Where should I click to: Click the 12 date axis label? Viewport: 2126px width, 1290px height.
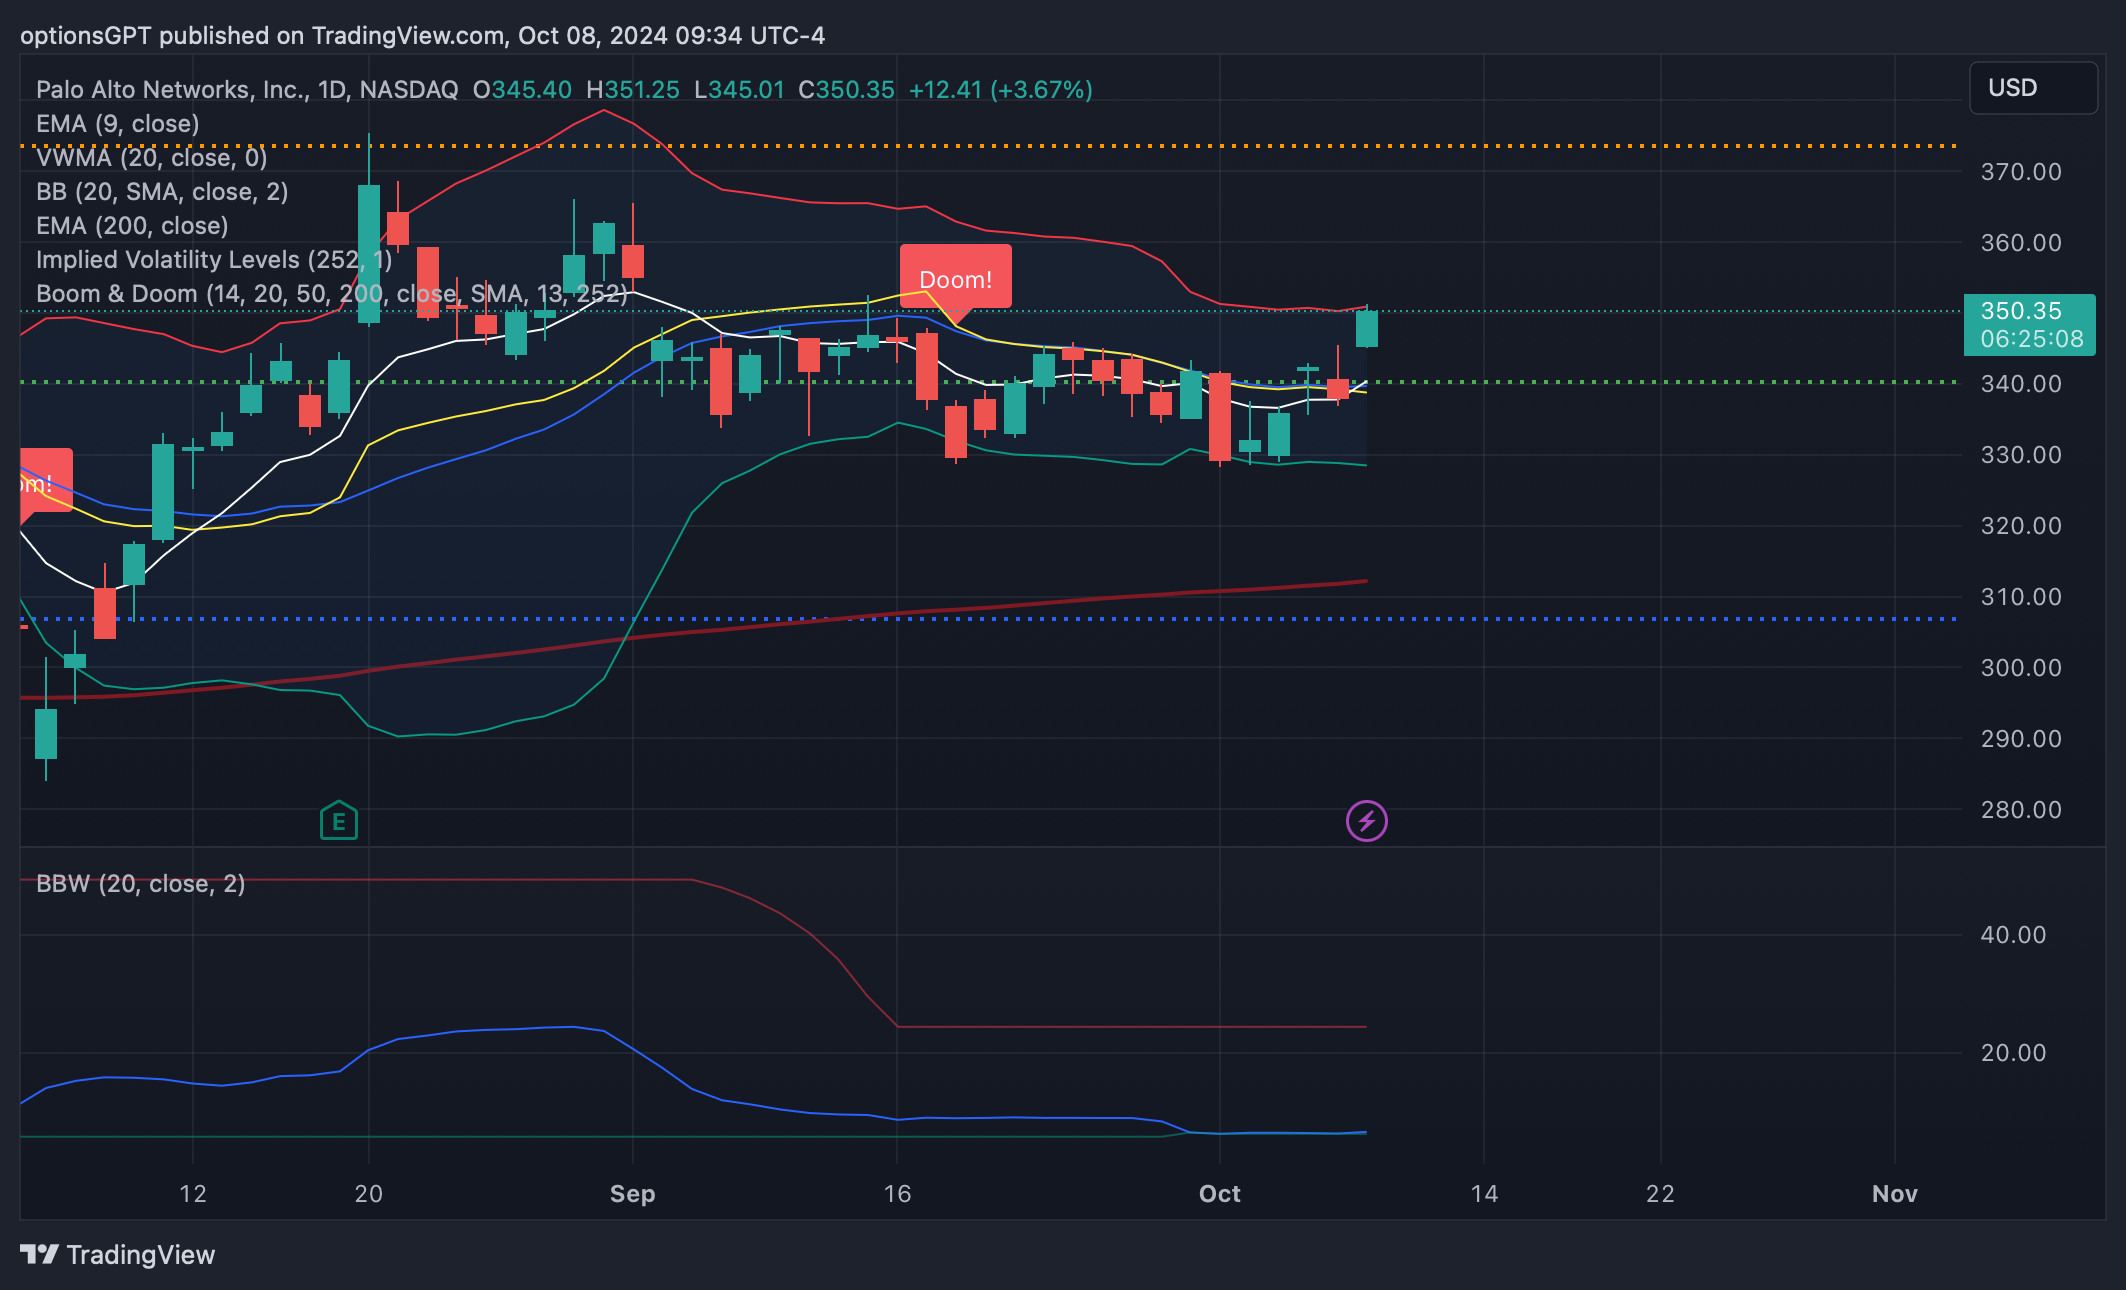(x=193, y=1194)
